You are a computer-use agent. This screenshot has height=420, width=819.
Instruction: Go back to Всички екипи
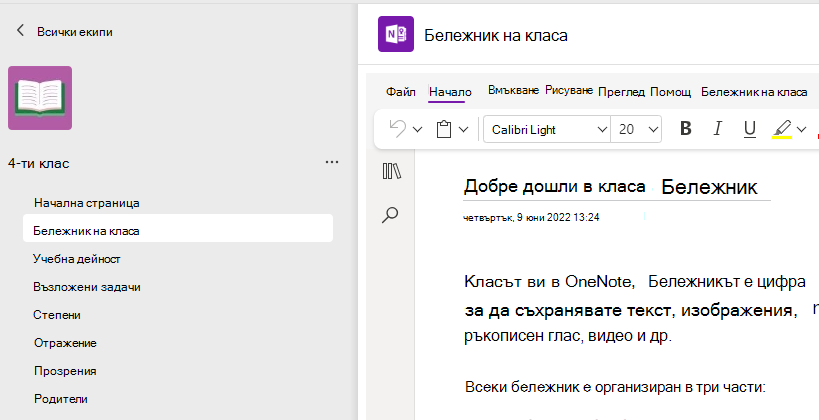(64, 31)
